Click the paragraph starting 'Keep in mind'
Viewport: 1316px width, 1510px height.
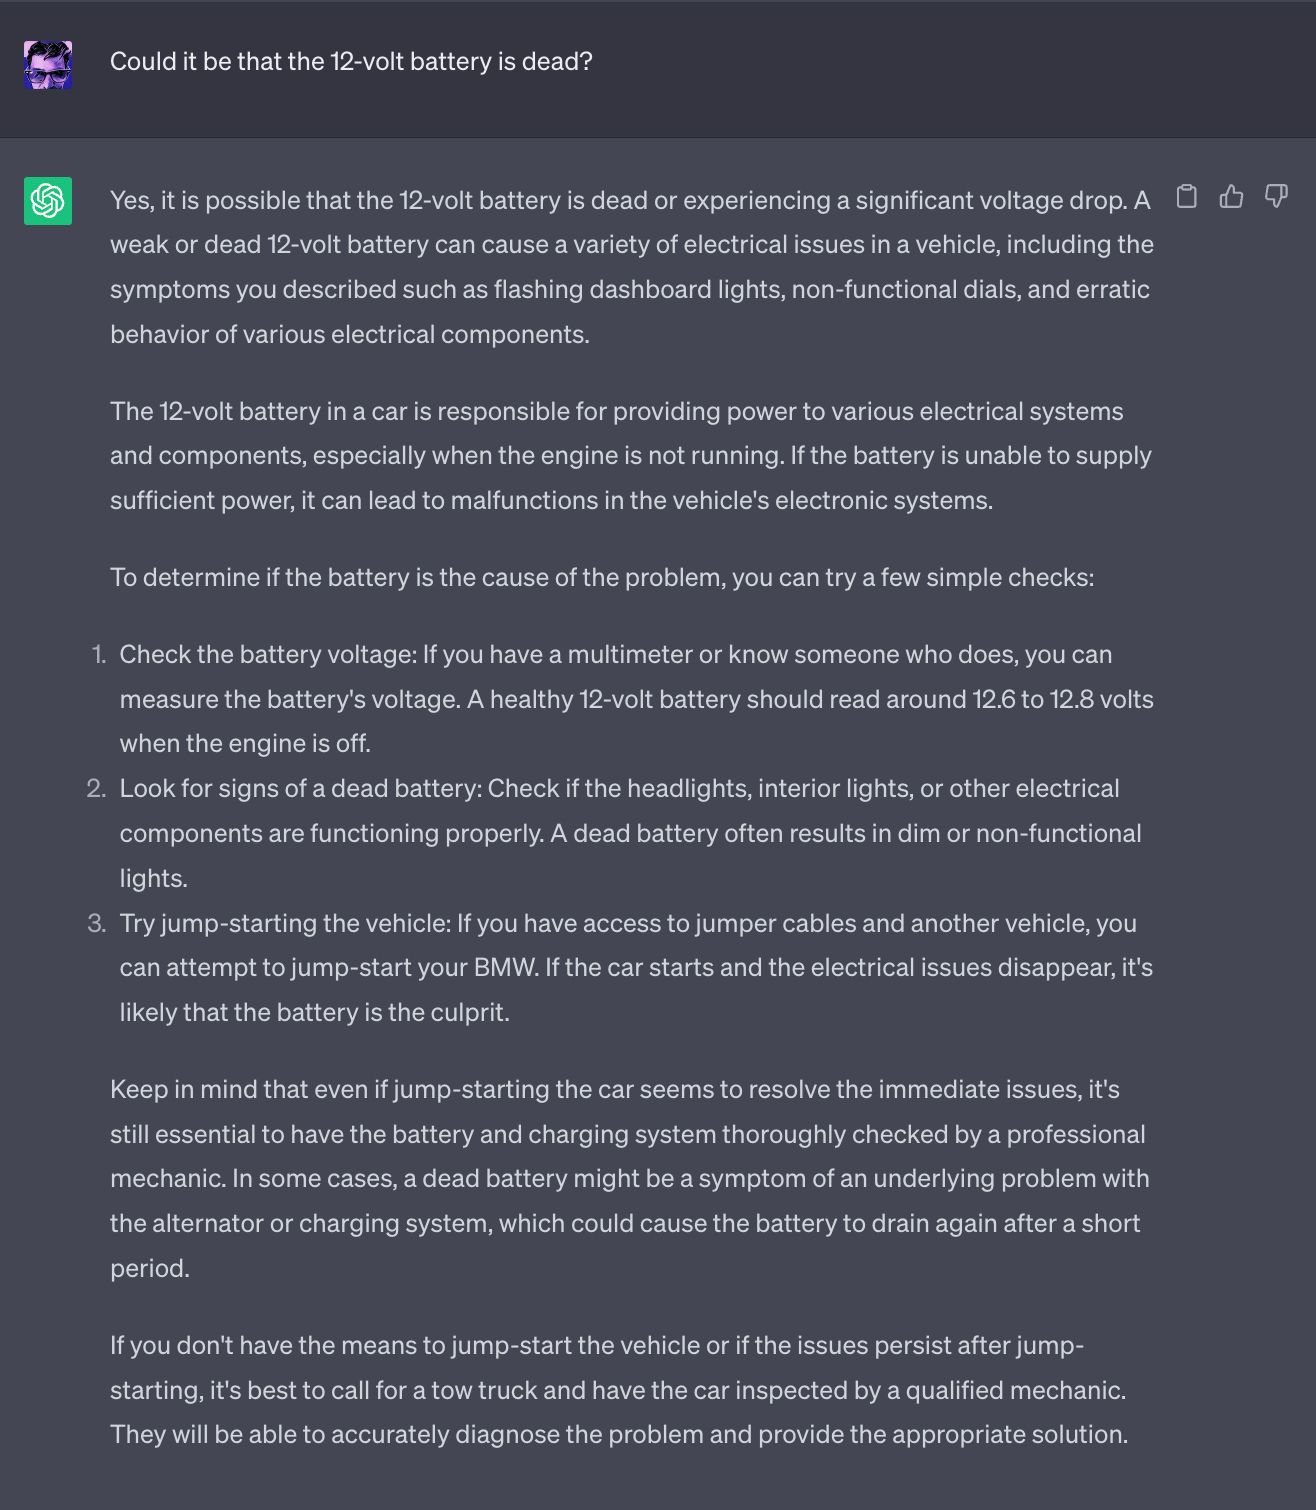click(630, 1178)
